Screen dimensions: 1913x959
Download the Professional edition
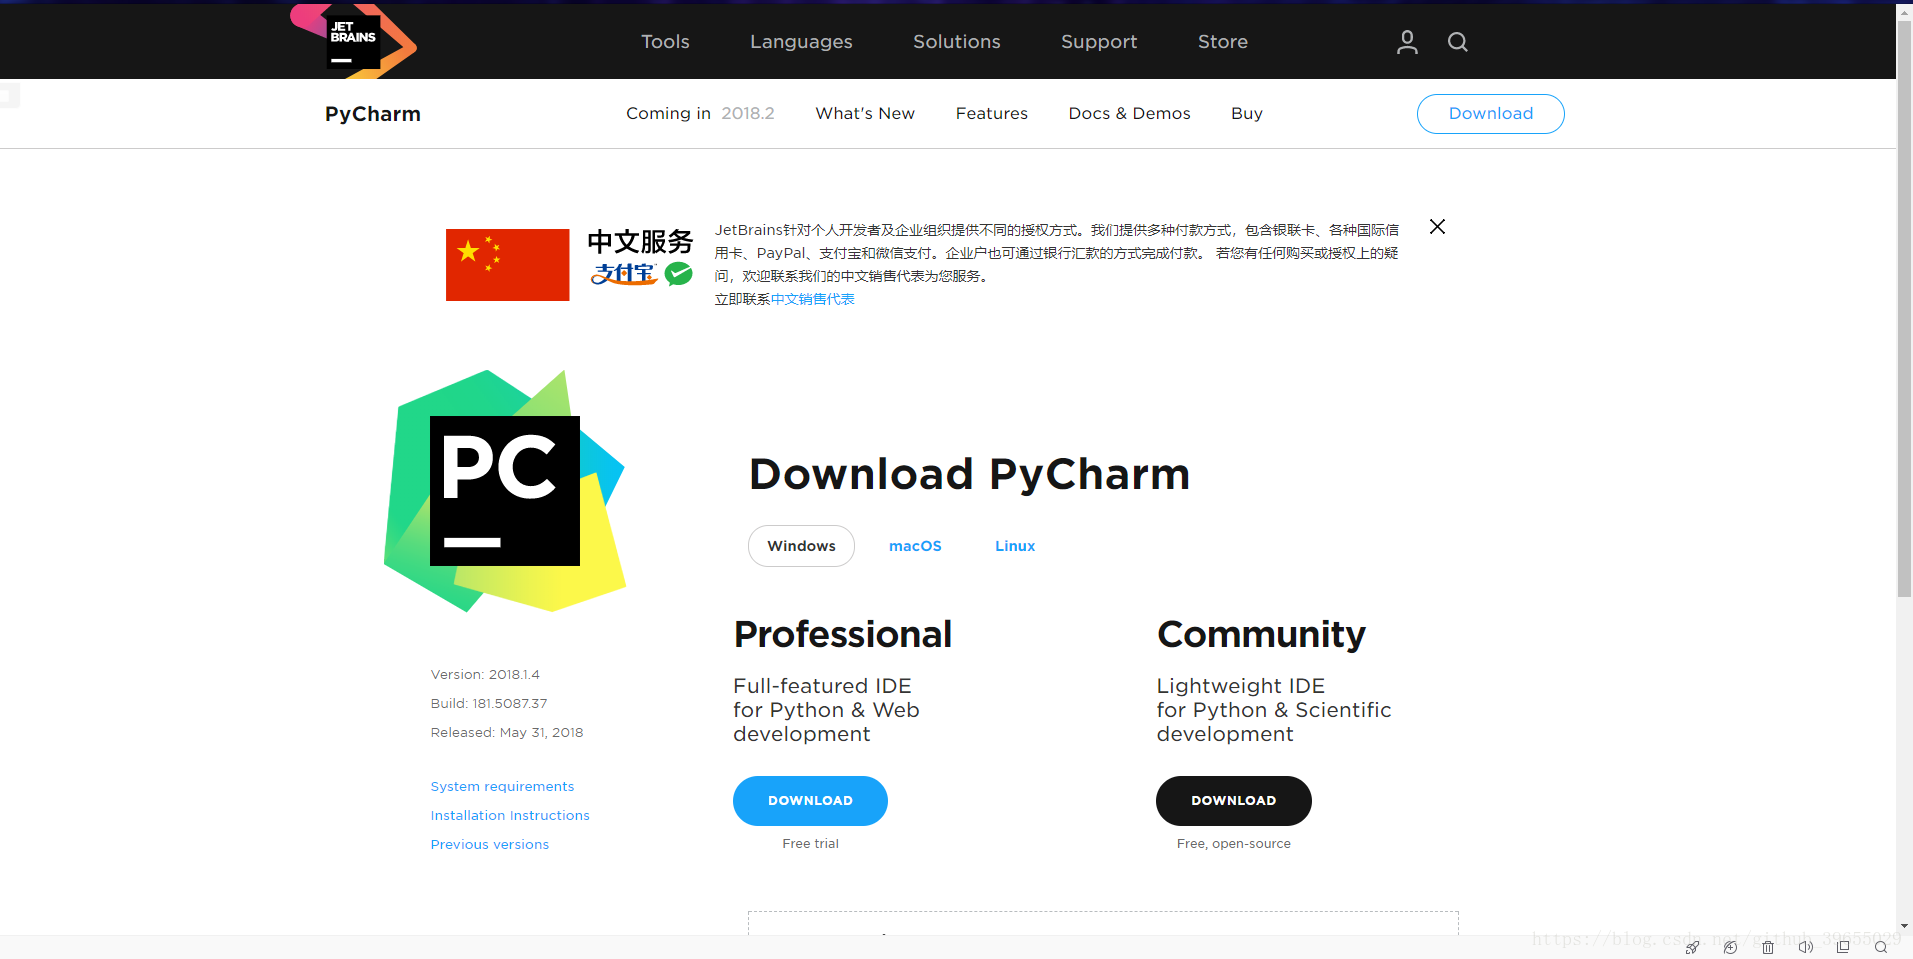810,801
